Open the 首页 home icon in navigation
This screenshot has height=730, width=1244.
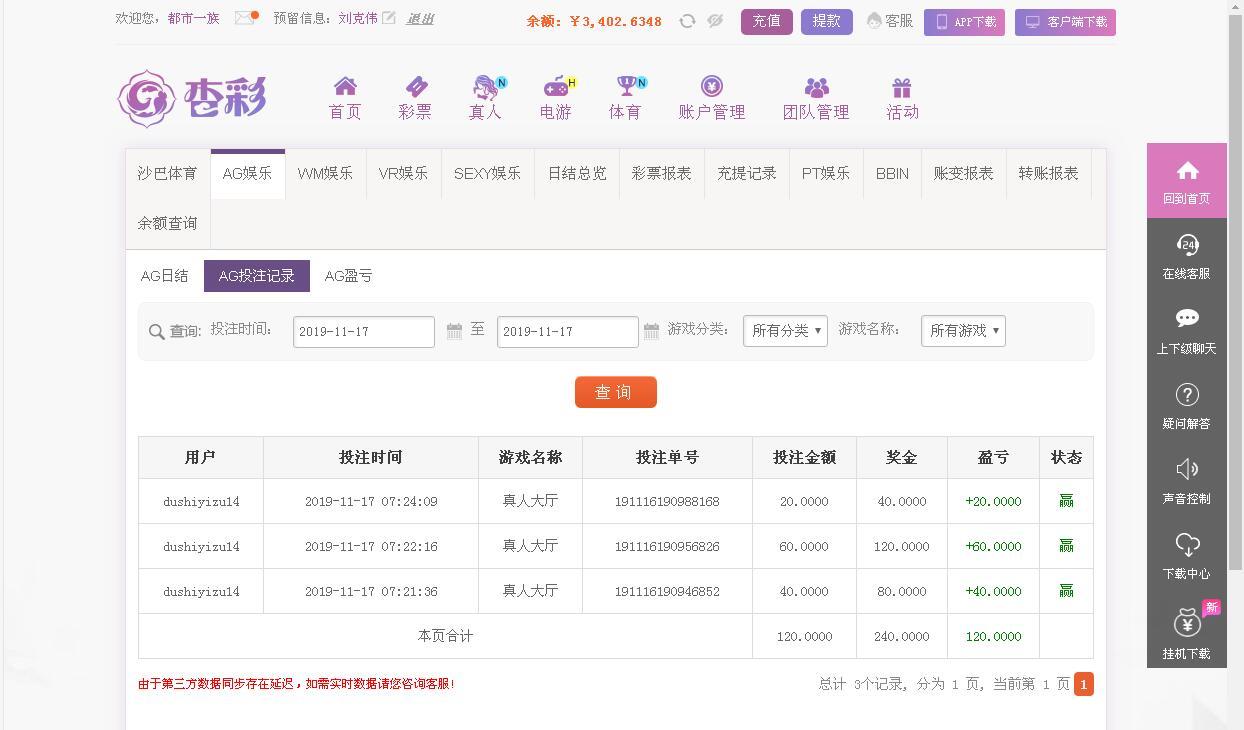click(344, 97)
